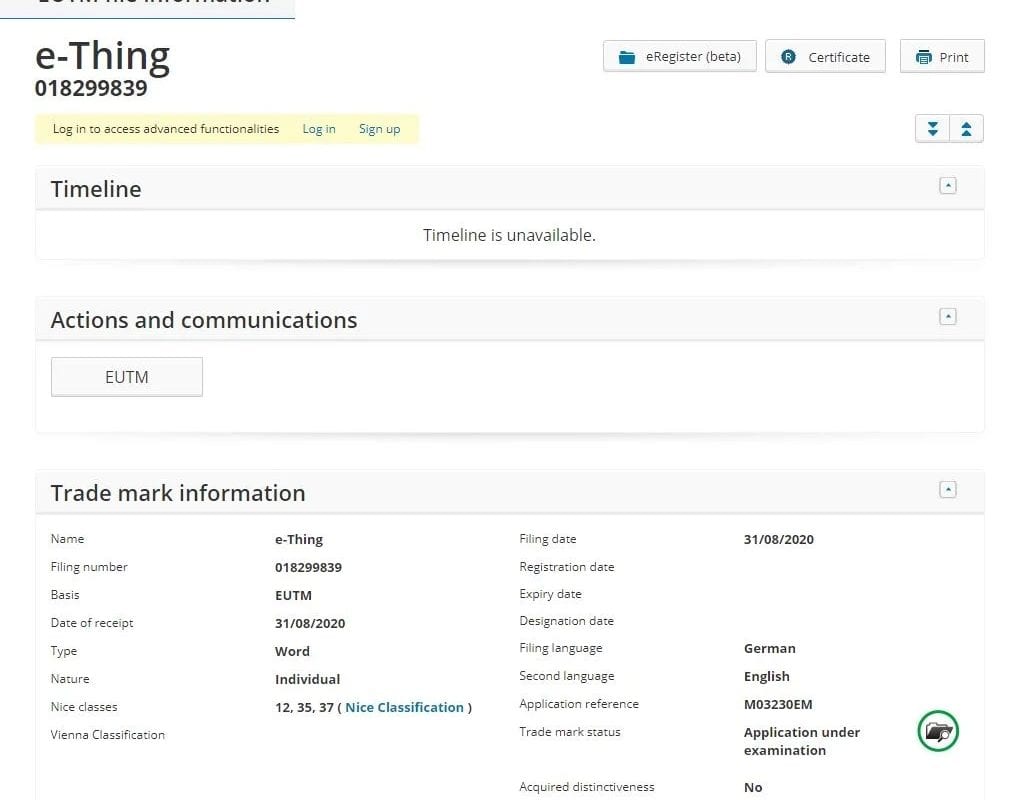The width and height of the screenshot is (1018, 800).
Task: Select the Second language value English
Action: [x=767, y=676]
